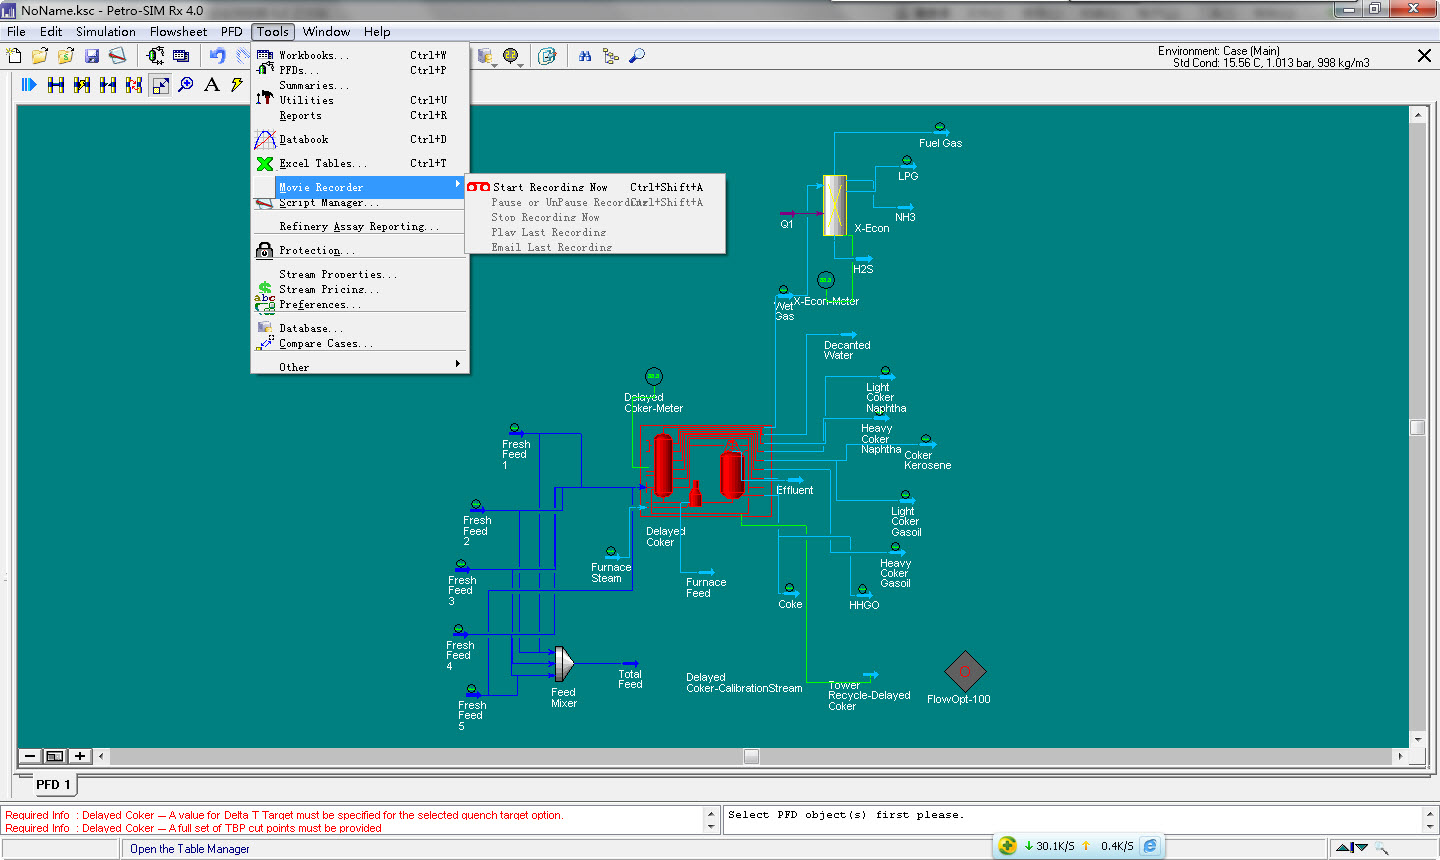Click the PFD scroll right arrow

pyautogui.click(x=1400, y=757)
